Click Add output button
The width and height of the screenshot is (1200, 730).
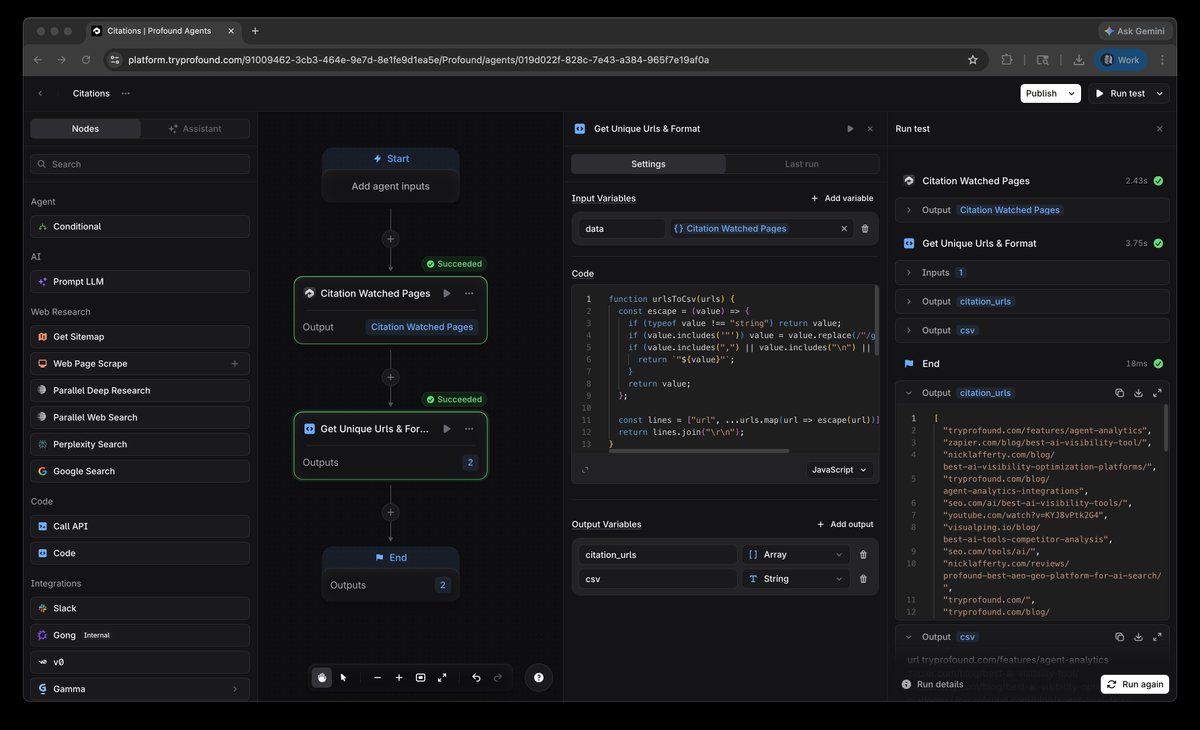tap(845, 524)
